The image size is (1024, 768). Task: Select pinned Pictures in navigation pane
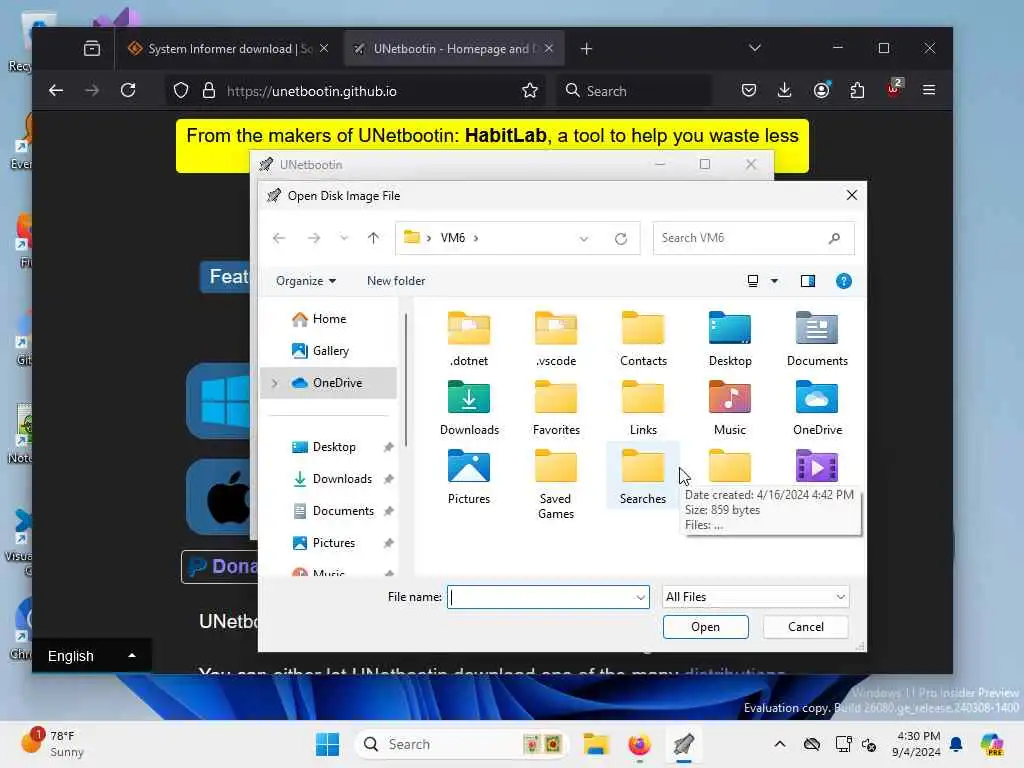[334, 543]
